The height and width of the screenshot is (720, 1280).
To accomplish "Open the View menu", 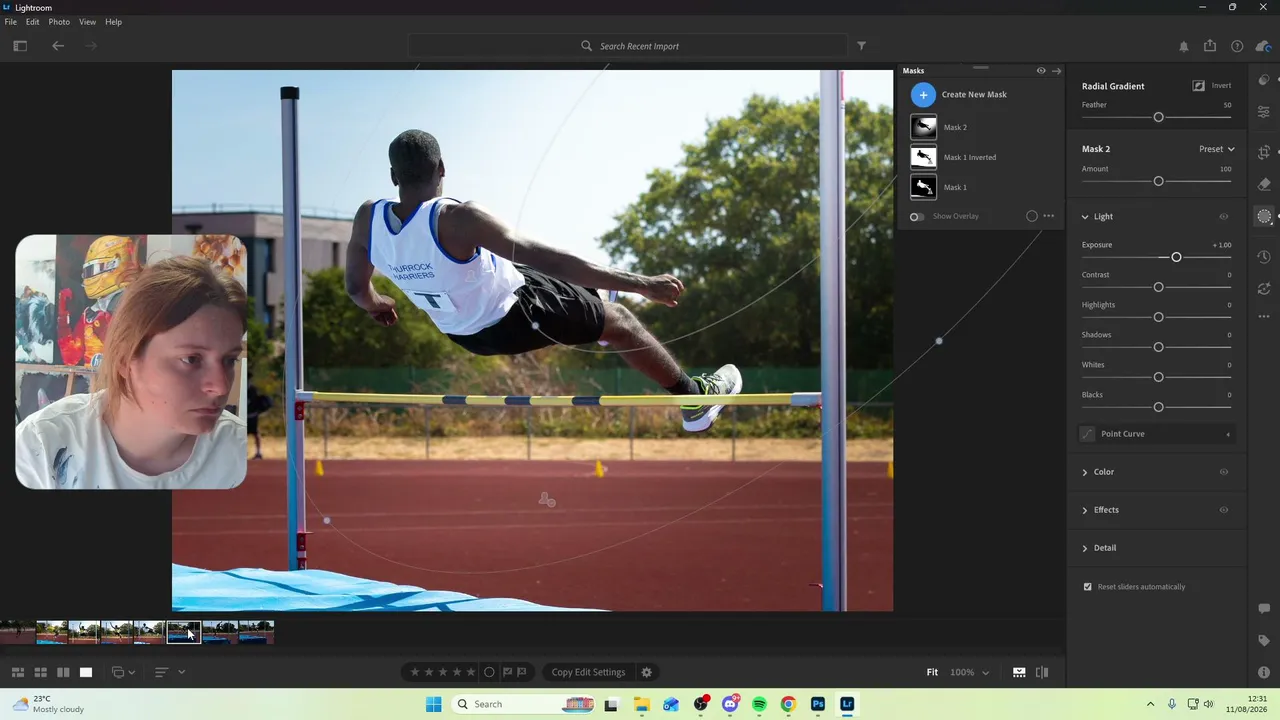I will click(x=88, y=22).
